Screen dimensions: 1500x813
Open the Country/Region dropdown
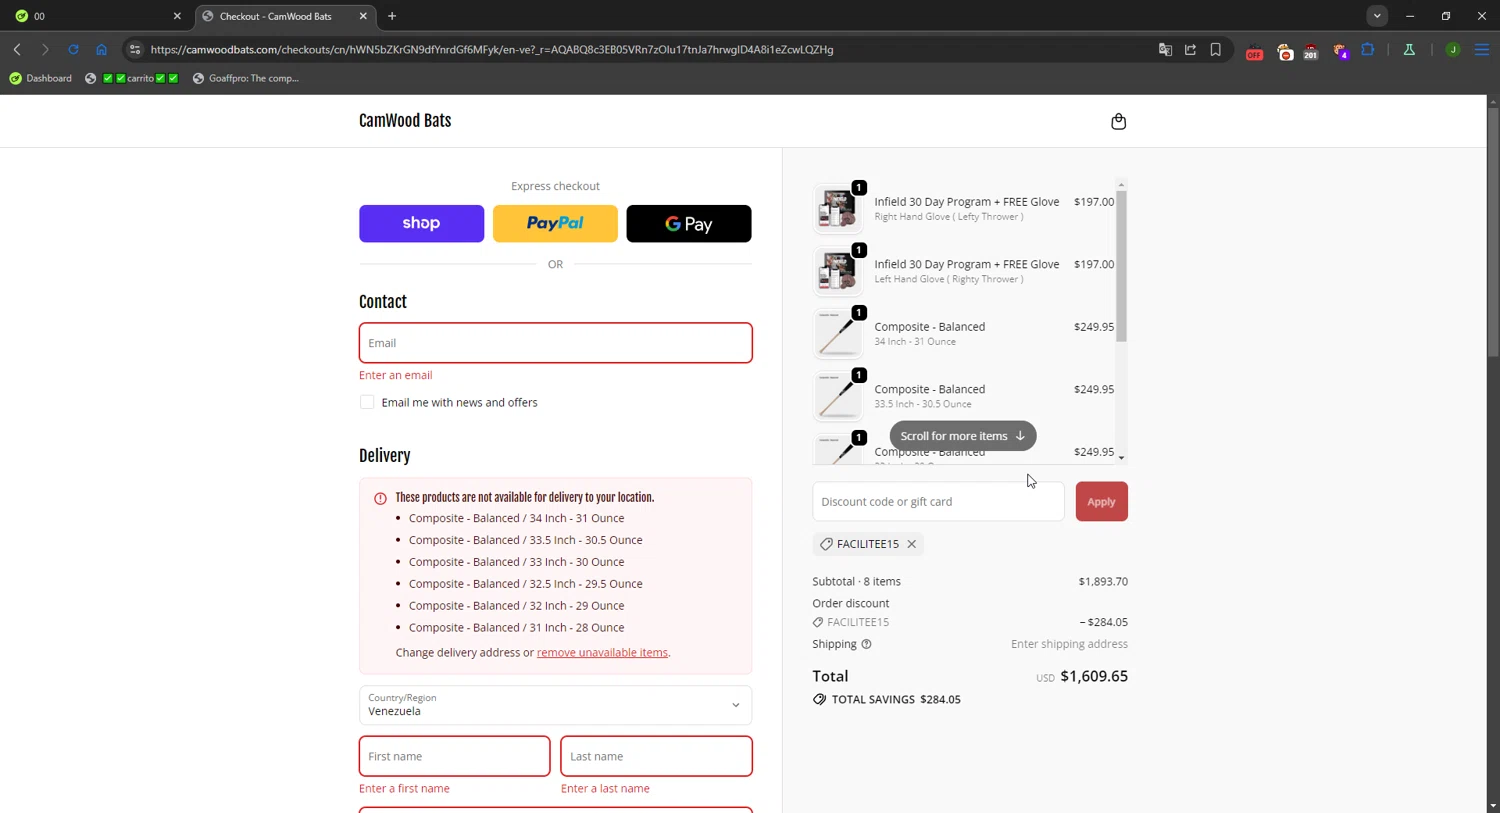point(555,705)
